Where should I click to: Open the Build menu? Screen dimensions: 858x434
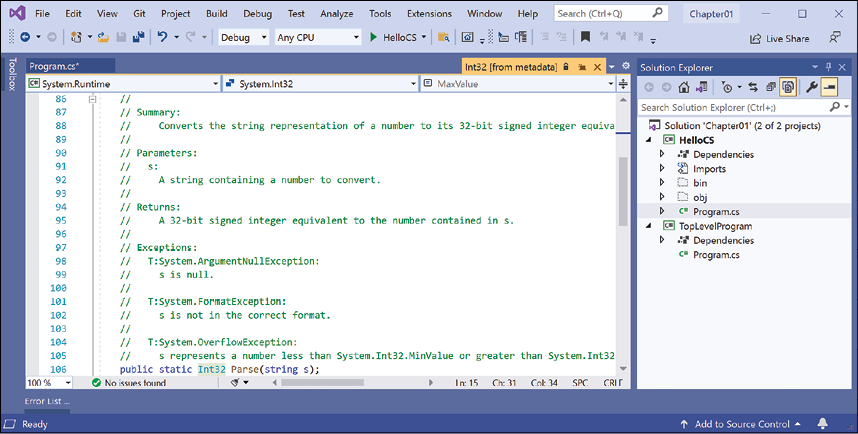coord(217,13)
